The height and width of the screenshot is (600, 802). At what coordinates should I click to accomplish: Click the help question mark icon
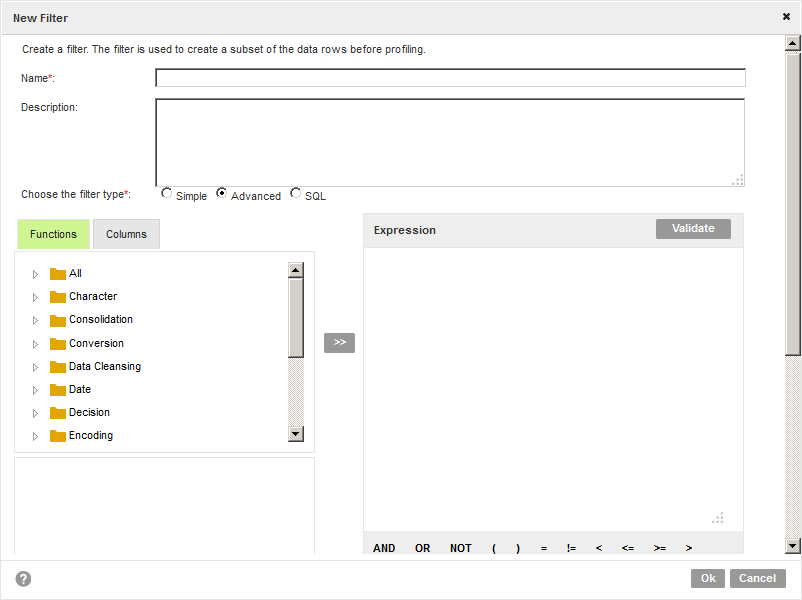tap(23, 579)
